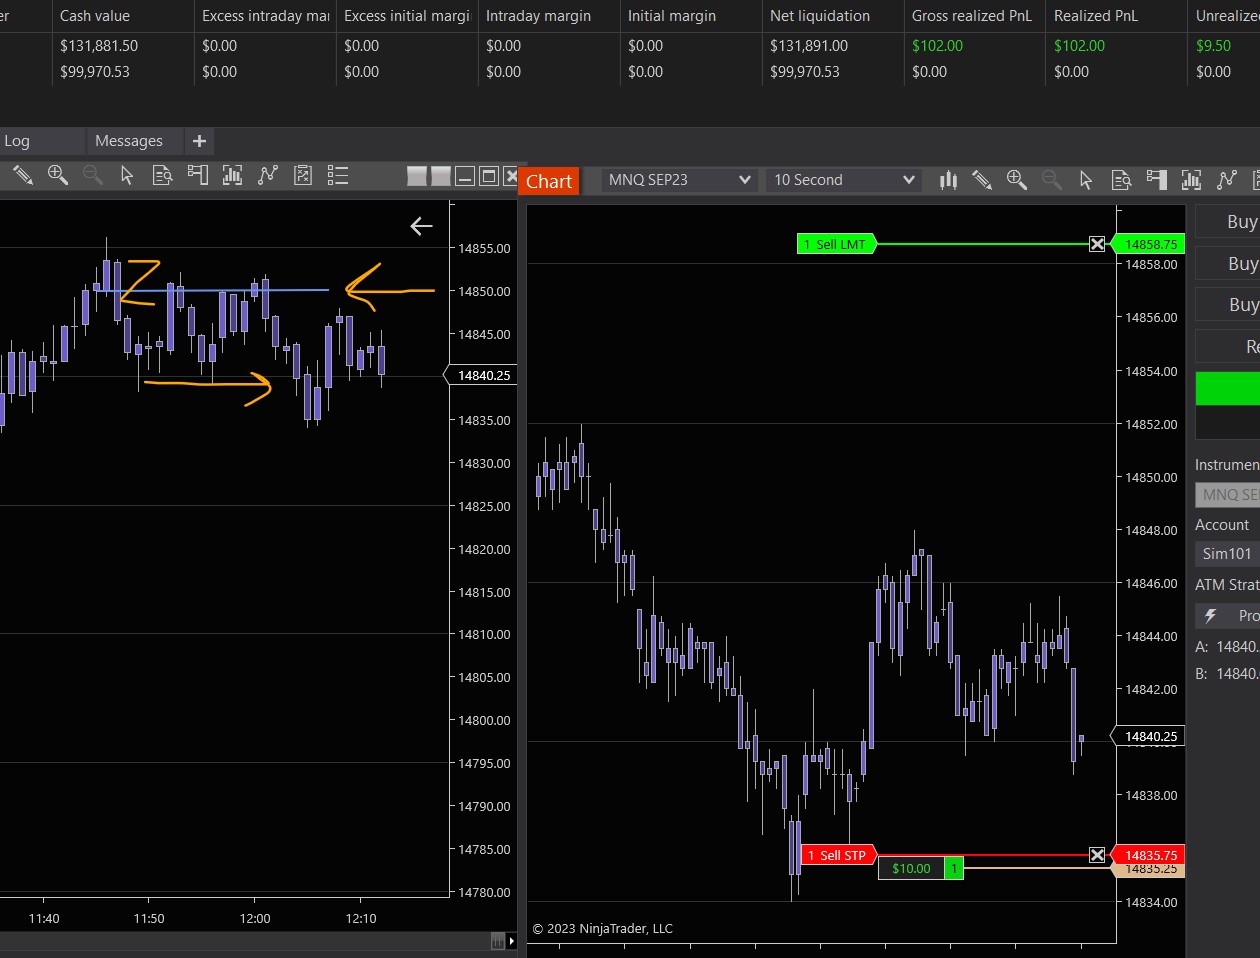Screen dimensions: 1260x958
Task: Toggle Chart Trader panel icon on right chart toolbar
Action: pos(1157,180)
